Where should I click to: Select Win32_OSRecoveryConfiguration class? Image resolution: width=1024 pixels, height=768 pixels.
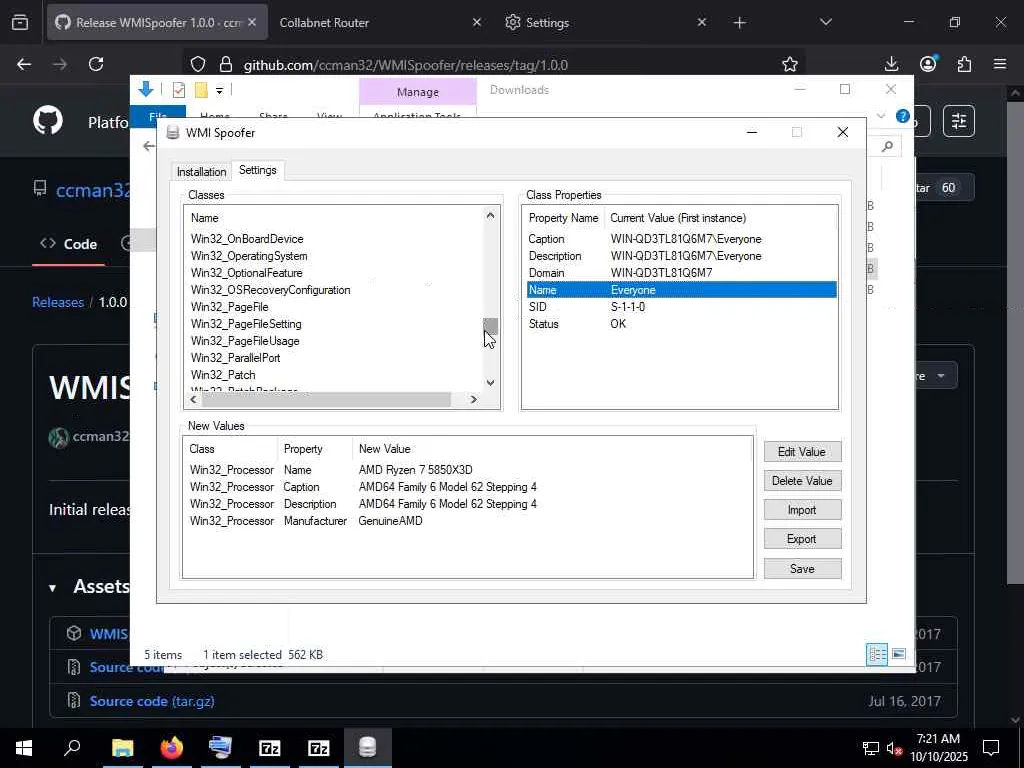click(270, 290)
